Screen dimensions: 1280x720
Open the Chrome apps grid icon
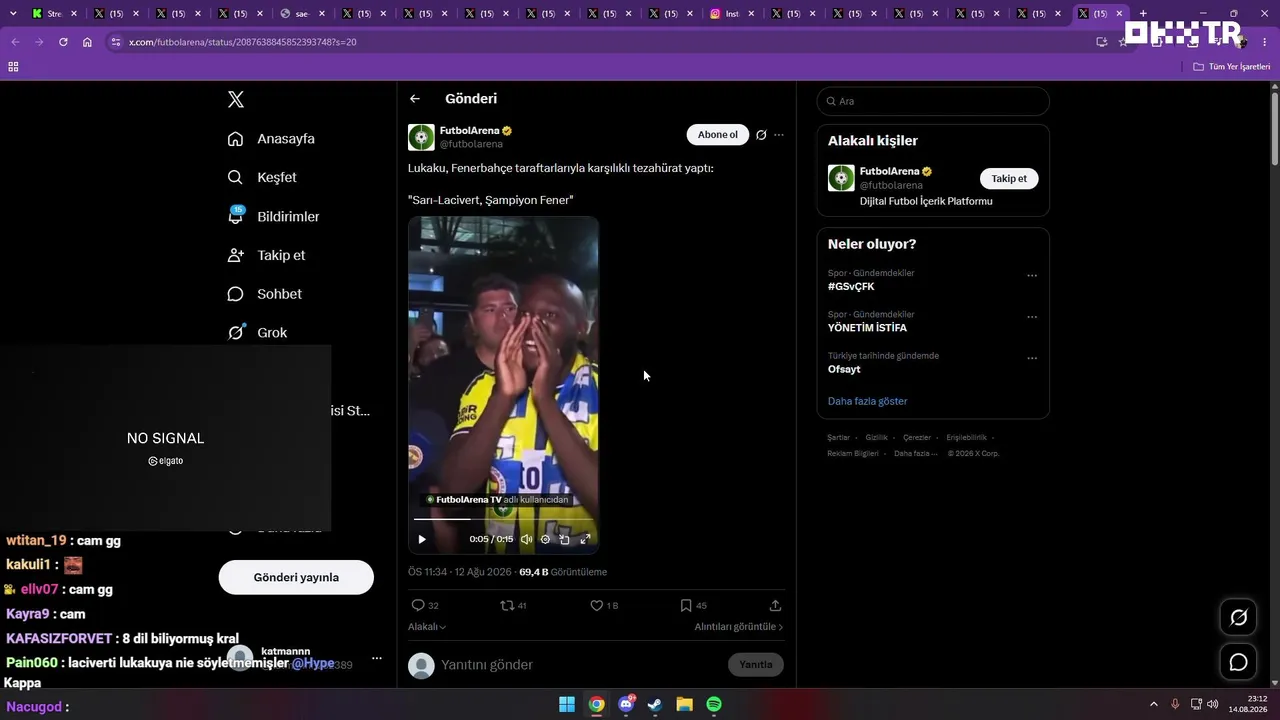(x=13, y=67)
